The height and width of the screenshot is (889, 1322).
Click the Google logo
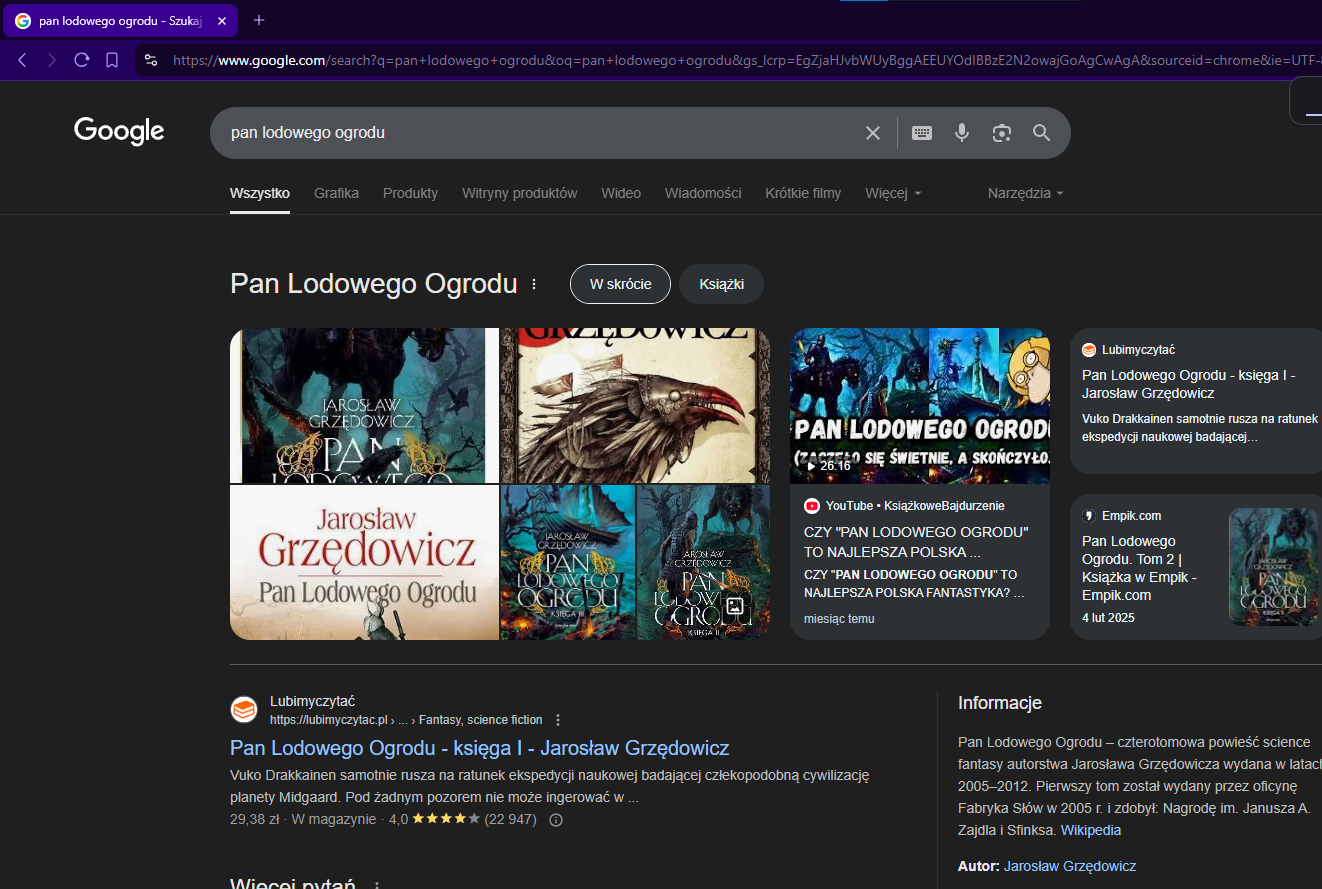click(119, 131)
